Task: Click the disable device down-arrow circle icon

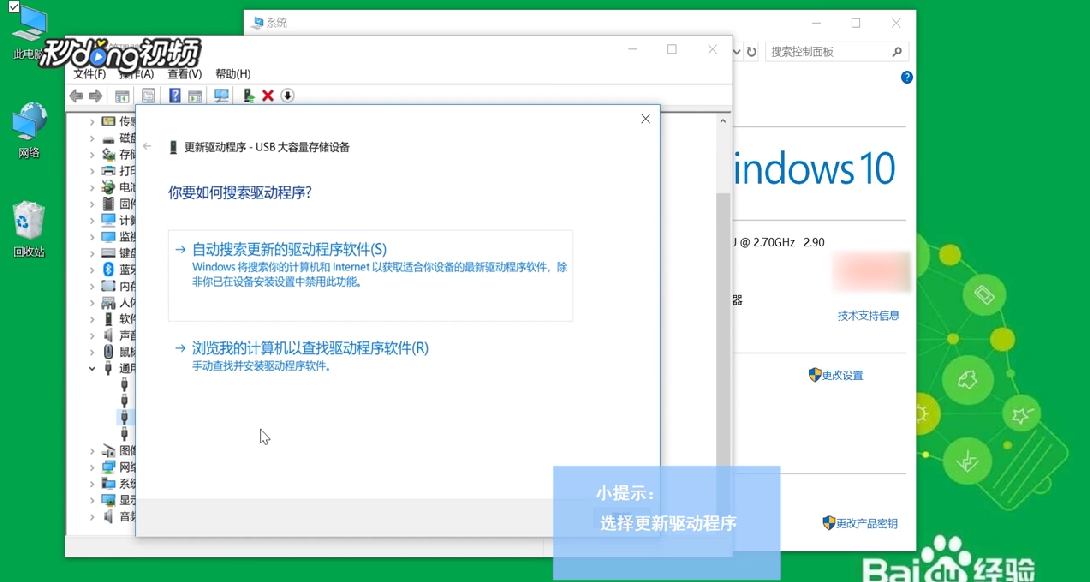Action: tap(287, 96)
